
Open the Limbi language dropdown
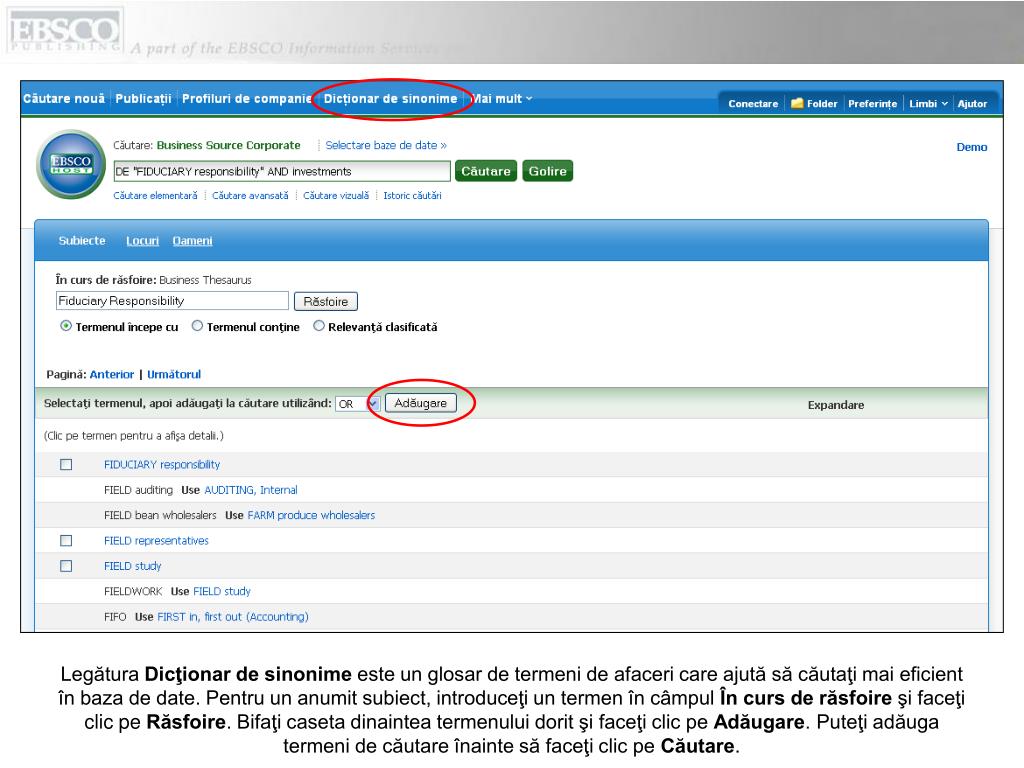pyautogui.click(x=928, y=103)
